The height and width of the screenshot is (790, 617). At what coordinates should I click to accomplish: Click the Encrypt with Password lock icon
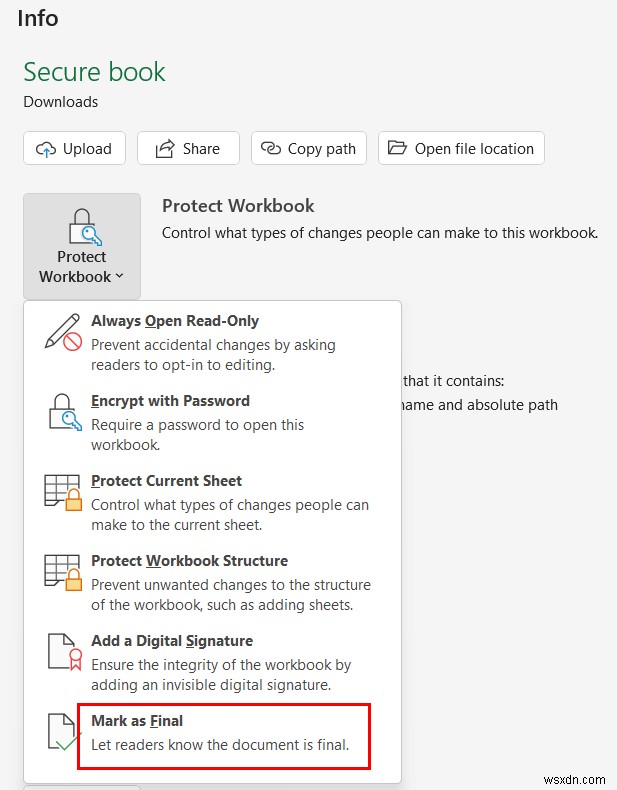63,412
